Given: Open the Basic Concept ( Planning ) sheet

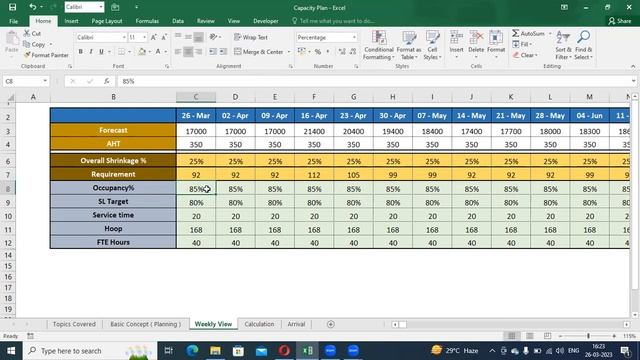Looking at the screenshot, I should (146, 324).
